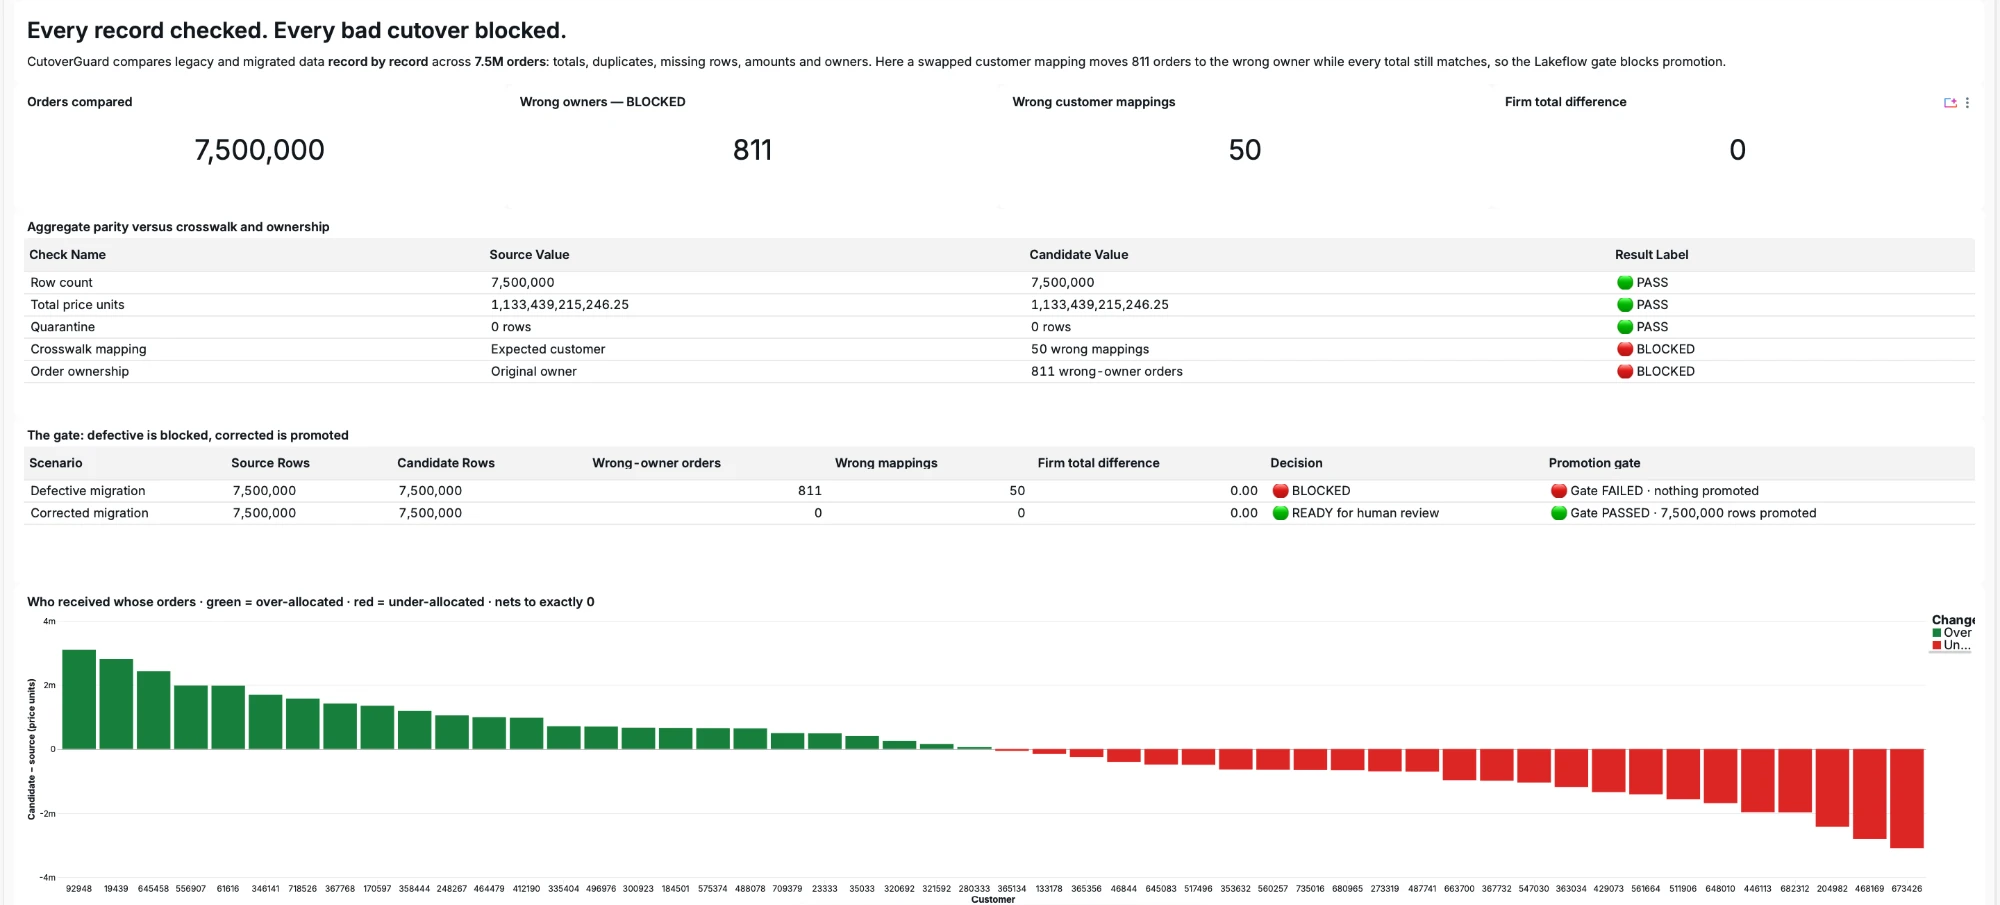Viewport: 2000px width, 905px height.
Task: Open the widget kebab menu
Action: point(1967,103)
